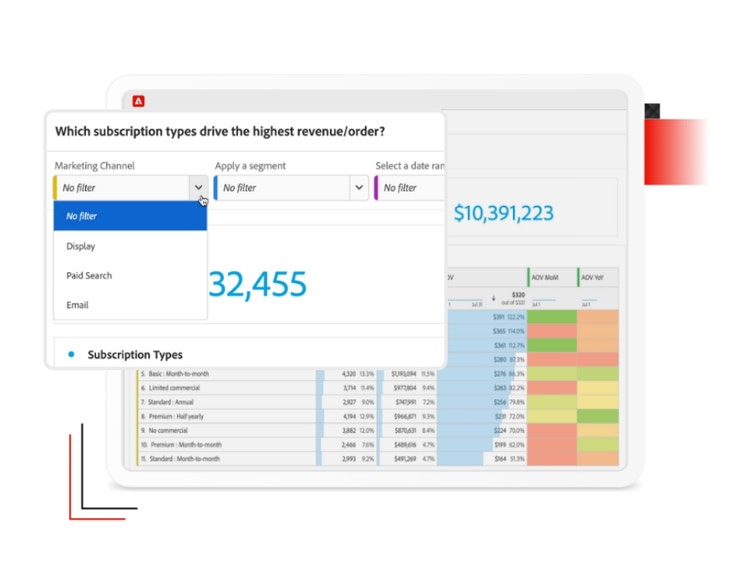Click the $10,391,223 summary number
Screen dimensions: 750x563
tap(503, 213)
